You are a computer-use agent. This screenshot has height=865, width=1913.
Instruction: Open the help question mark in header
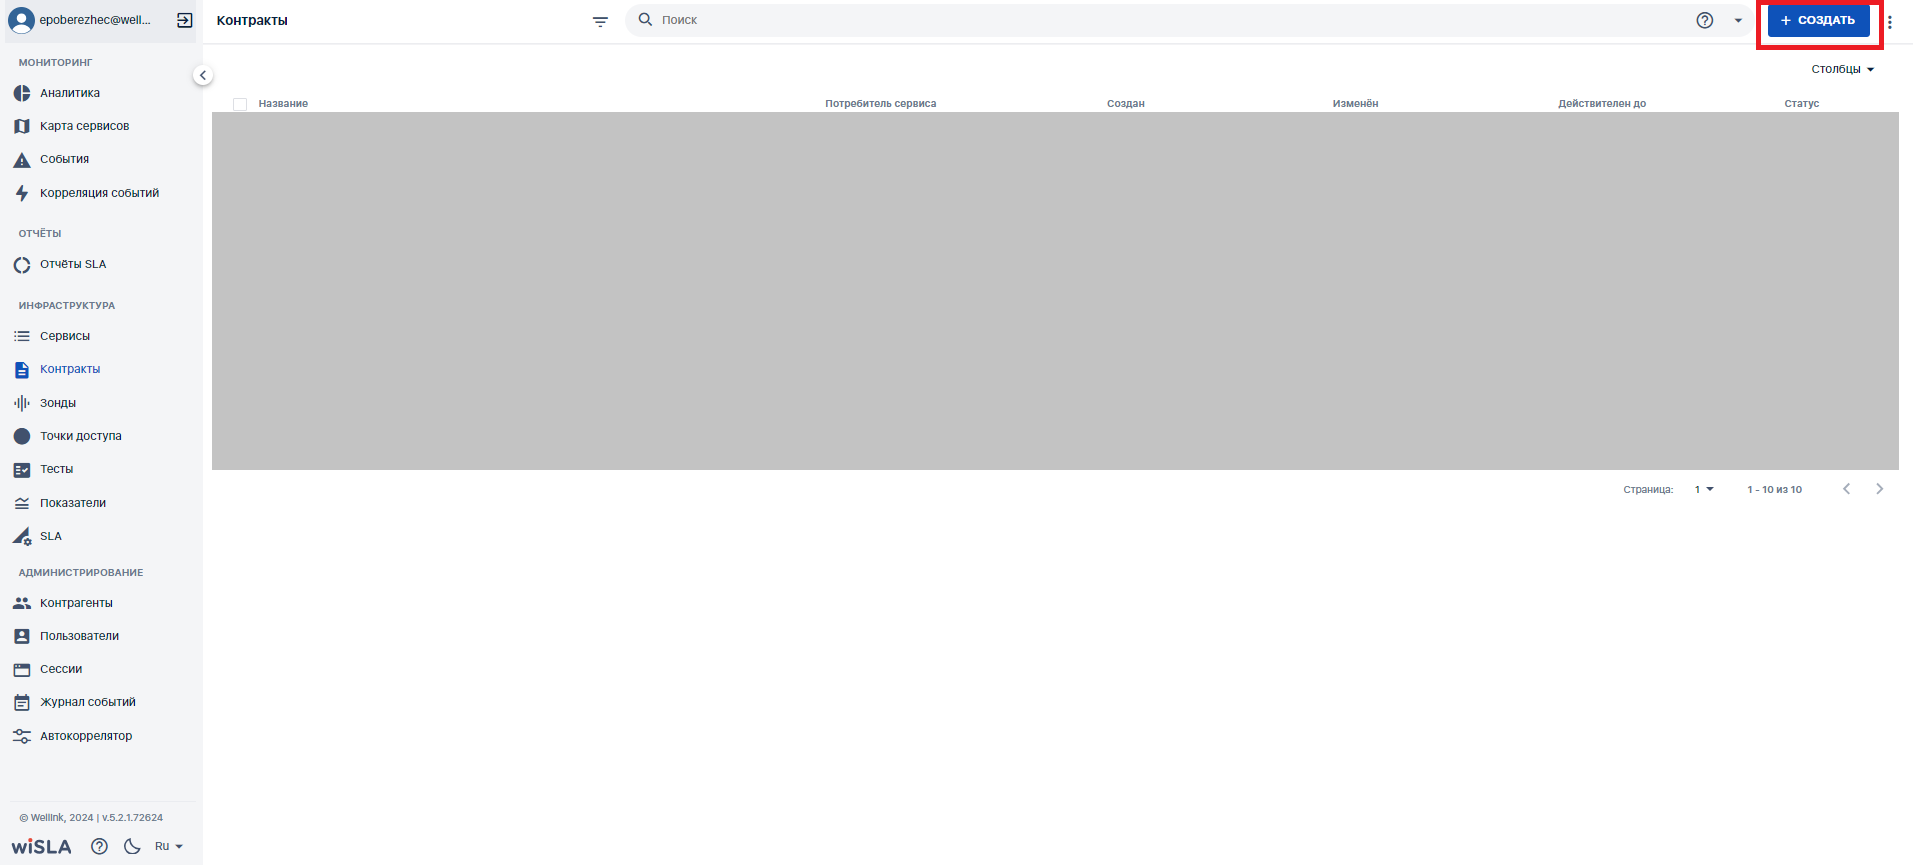[x=1705, y=20]
